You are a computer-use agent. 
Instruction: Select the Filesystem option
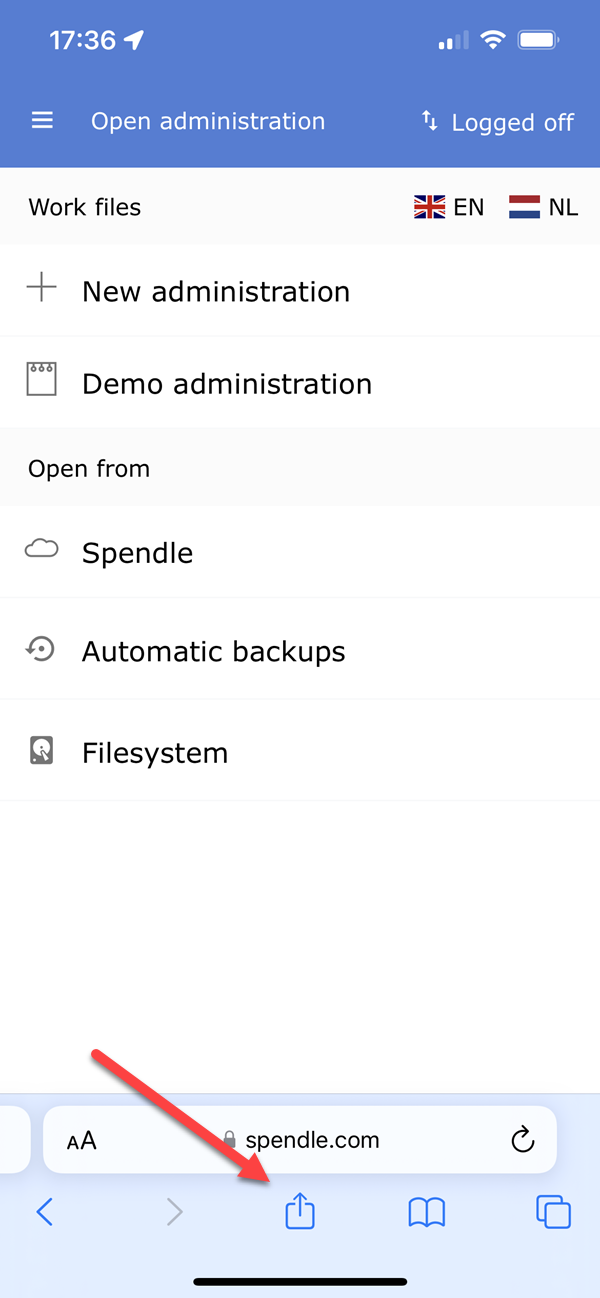tap(300, 752)
